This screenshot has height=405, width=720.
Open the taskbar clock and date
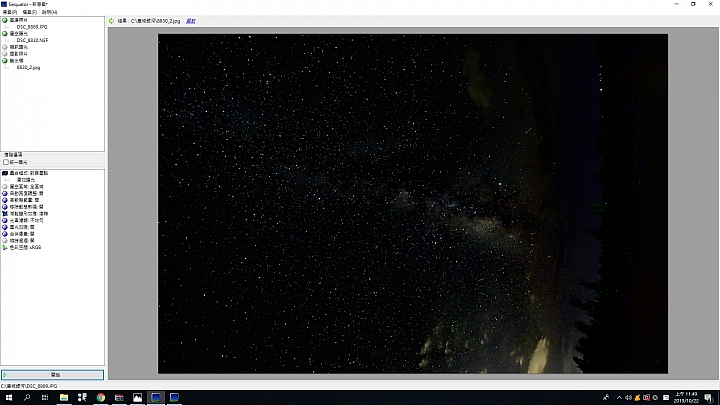coord(686,398)
